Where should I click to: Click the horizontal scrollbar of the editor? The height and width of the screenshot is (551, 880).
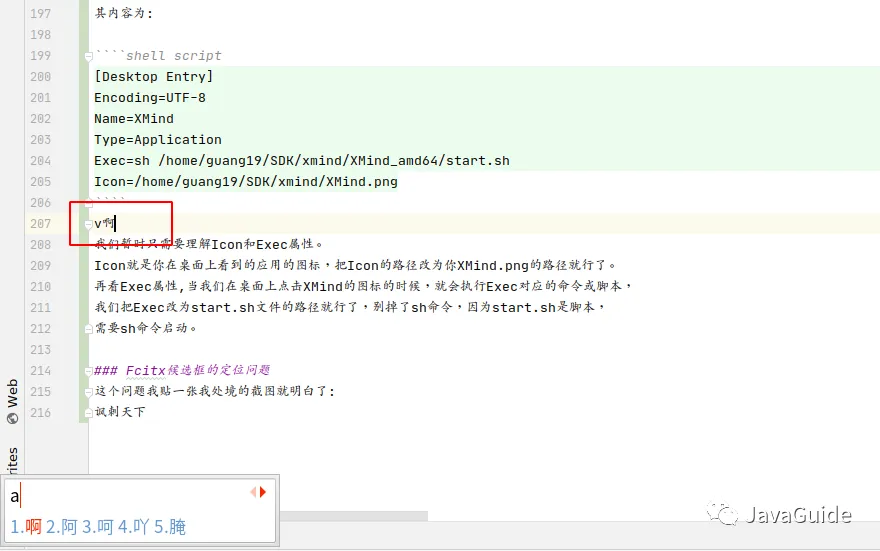354,516
